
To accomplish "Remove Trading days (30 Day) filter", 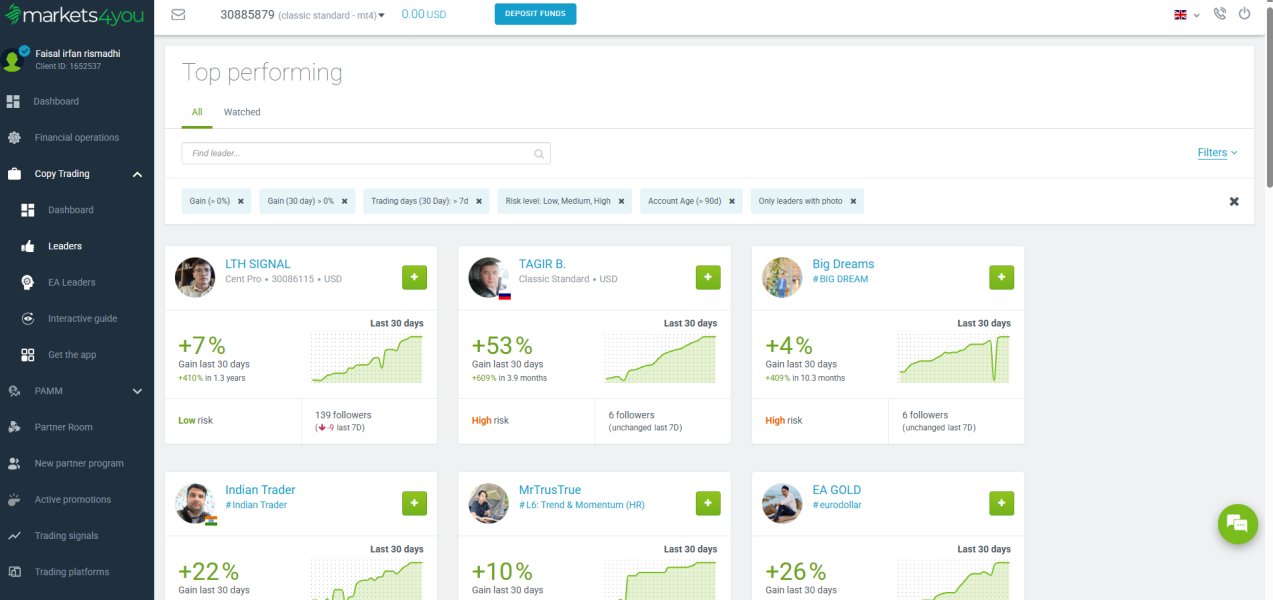I will pos(479,201).
